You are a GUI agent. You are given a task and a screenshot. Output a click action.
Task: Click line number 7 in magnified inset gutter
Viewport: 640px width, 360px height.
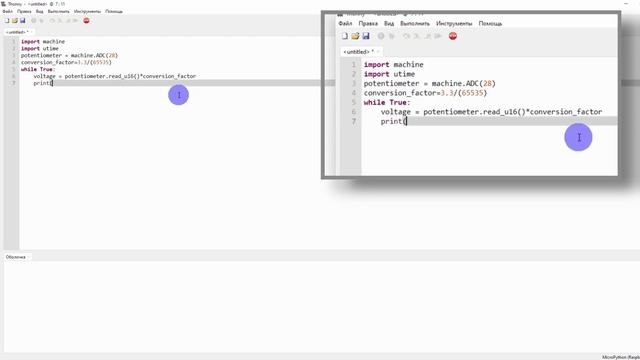coord(354,121)
